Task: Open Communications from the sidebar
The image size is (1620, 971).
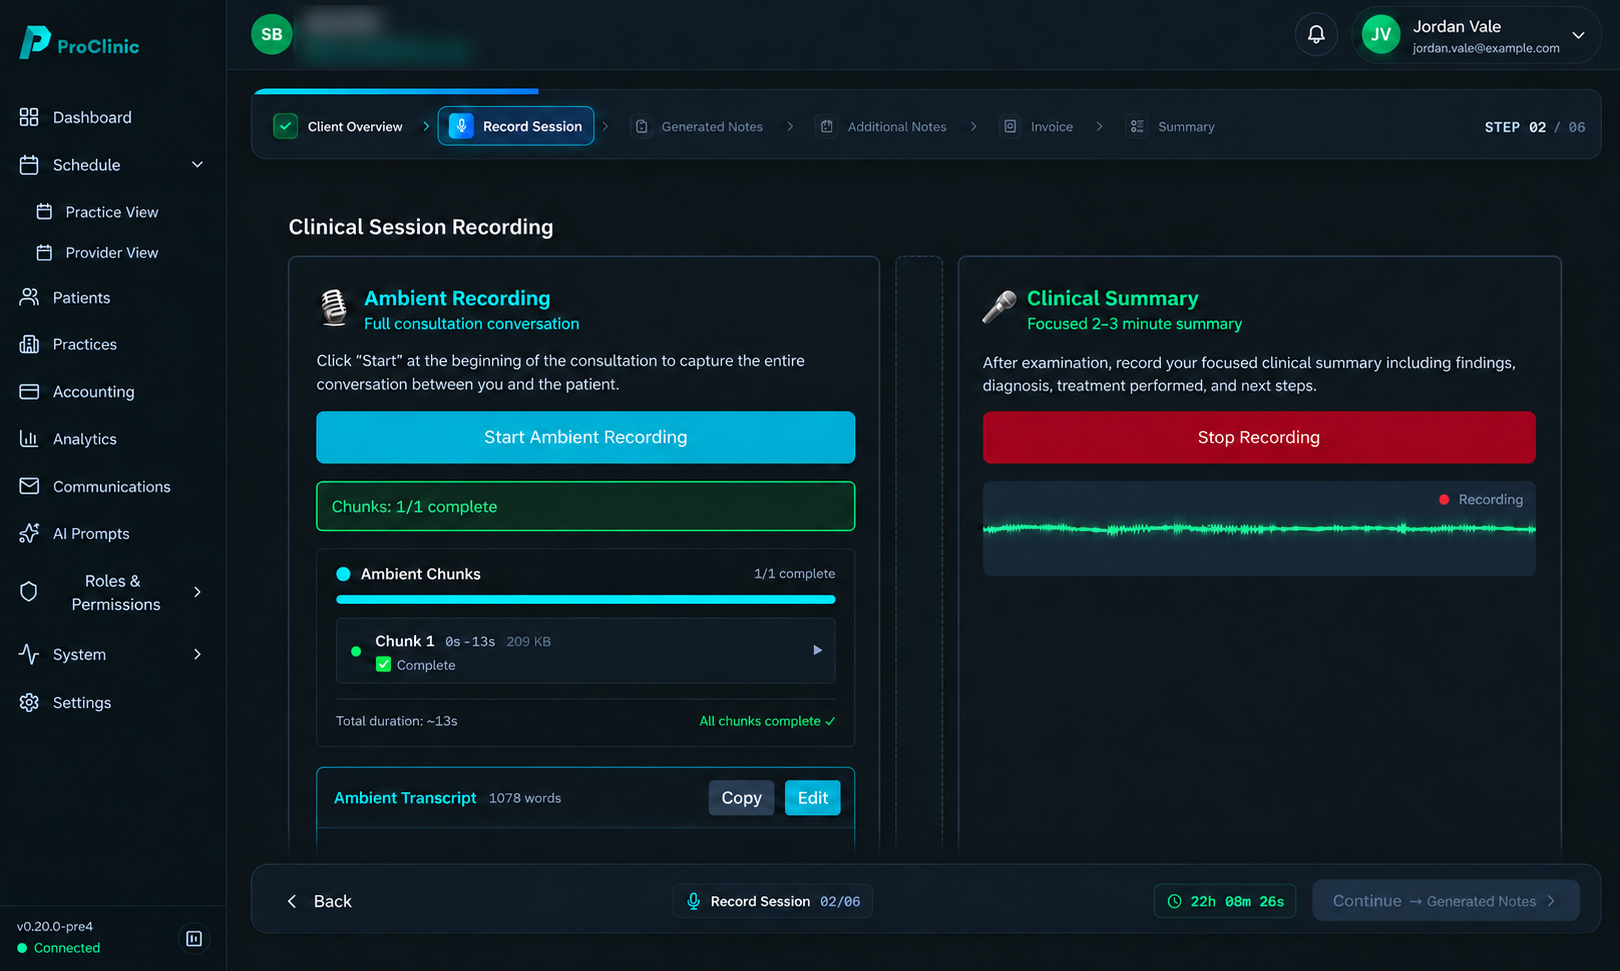Action: click(x=111, y=486)
